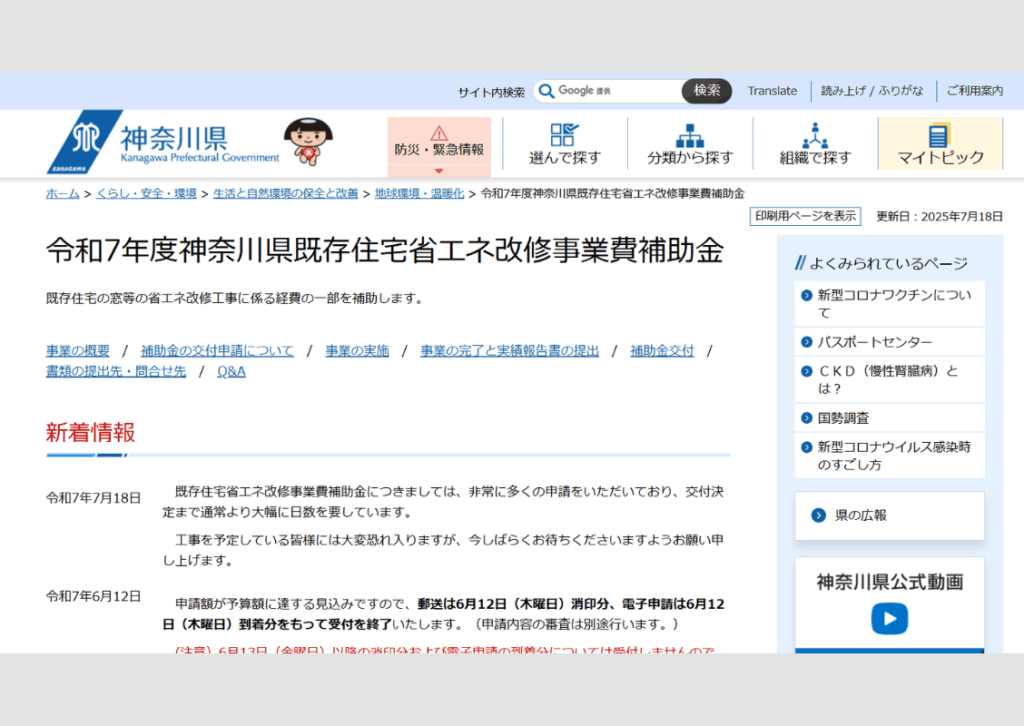Open the Q&A anchor link
This screenshot has width=1024, height=726.
pyautogui.click(x=231, y=372)
